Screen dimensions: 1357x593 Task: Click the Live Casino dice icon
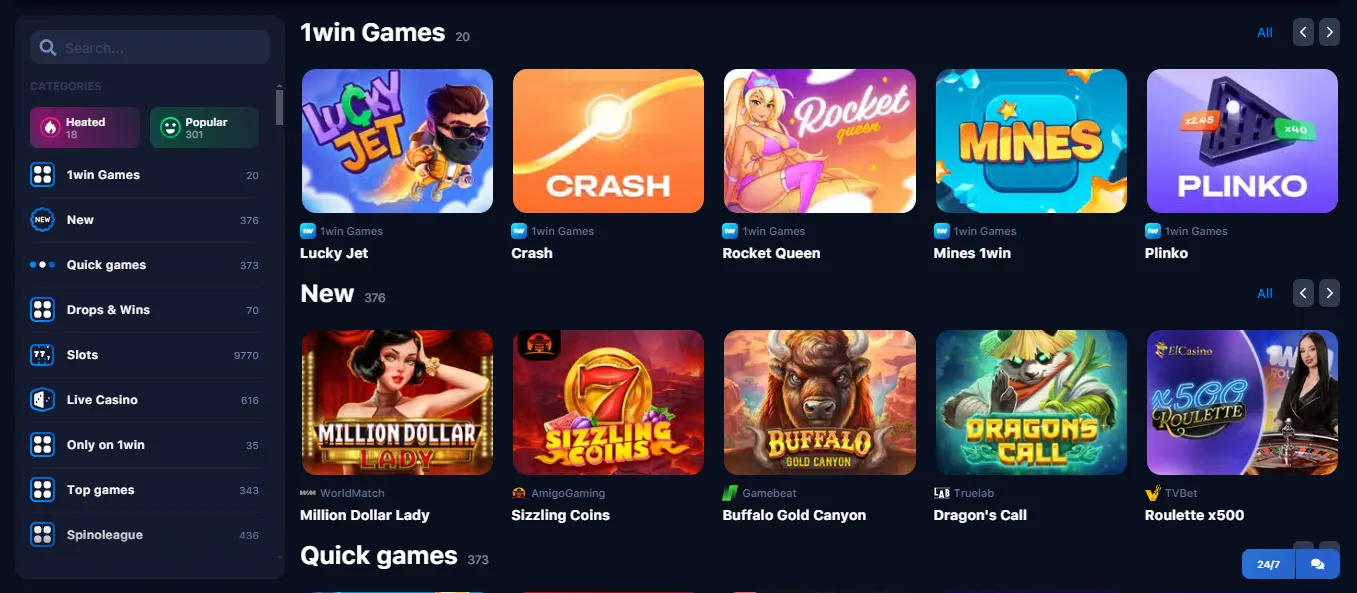pos(42,400)
